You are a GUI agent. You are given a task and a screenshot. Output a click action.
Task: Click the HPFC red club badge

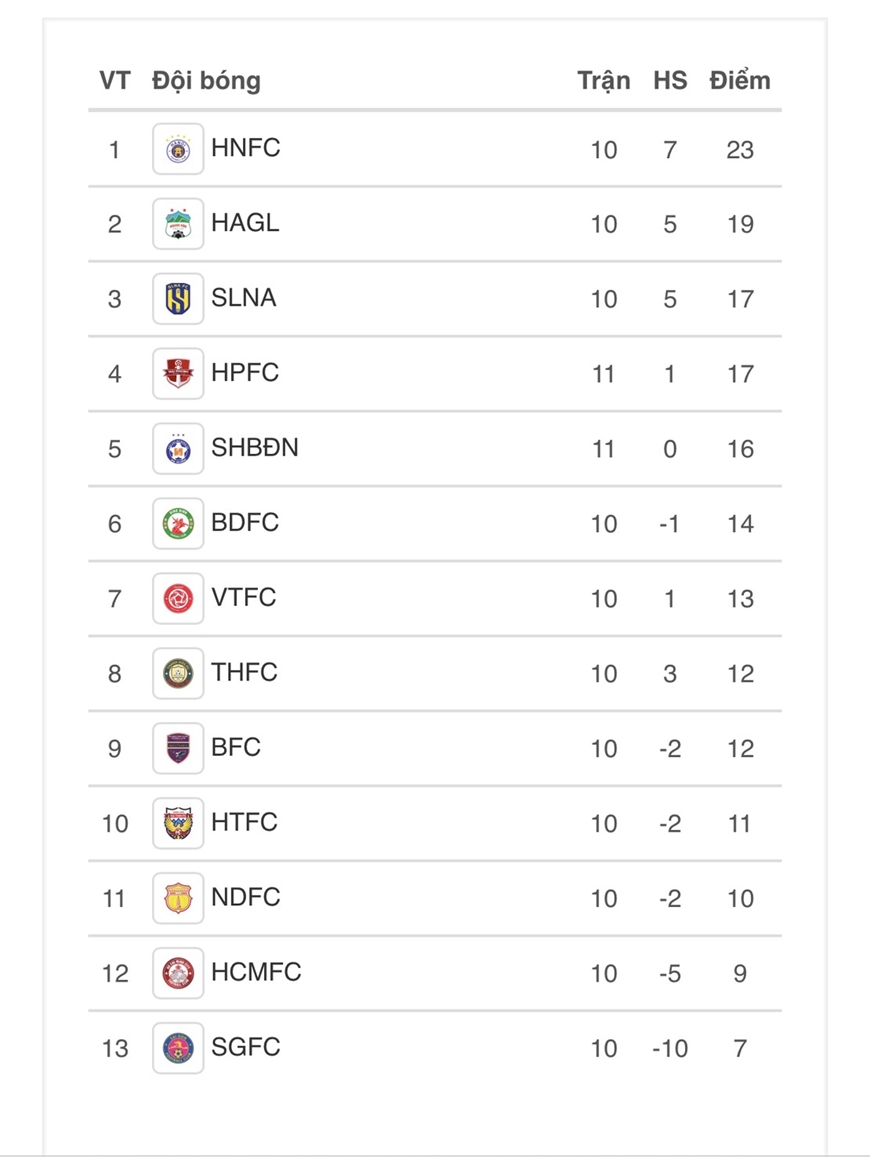pos(178,373)
